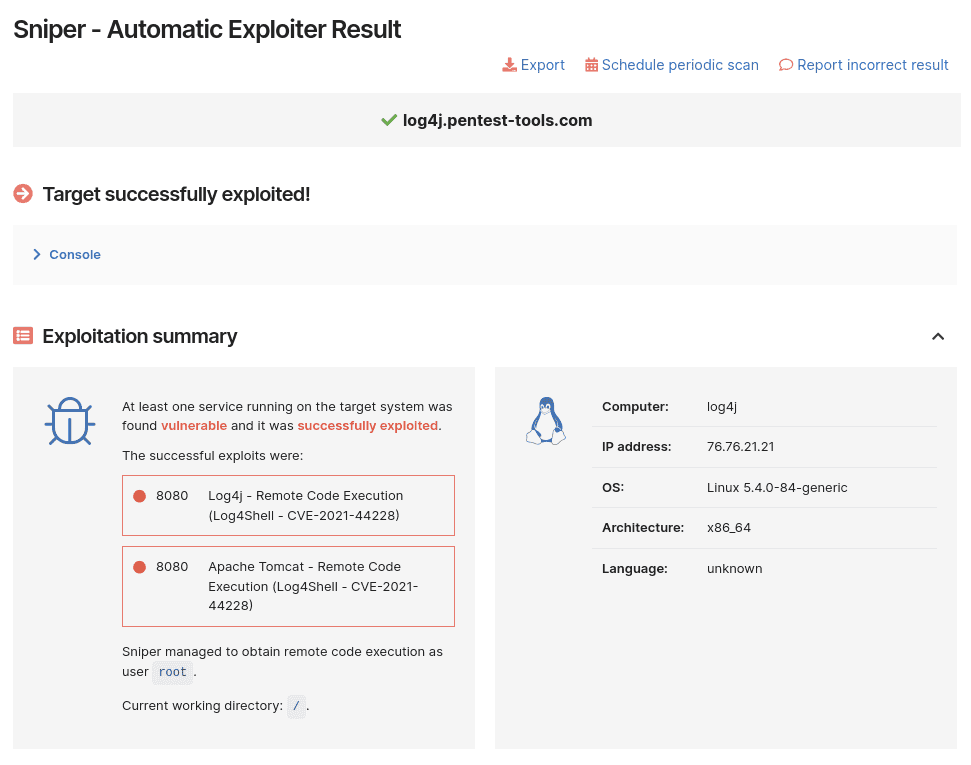The height and width of the screenshot is (765, 971).
Task: Click the speech bubble icon for reporting results
Action: point(786,64)
